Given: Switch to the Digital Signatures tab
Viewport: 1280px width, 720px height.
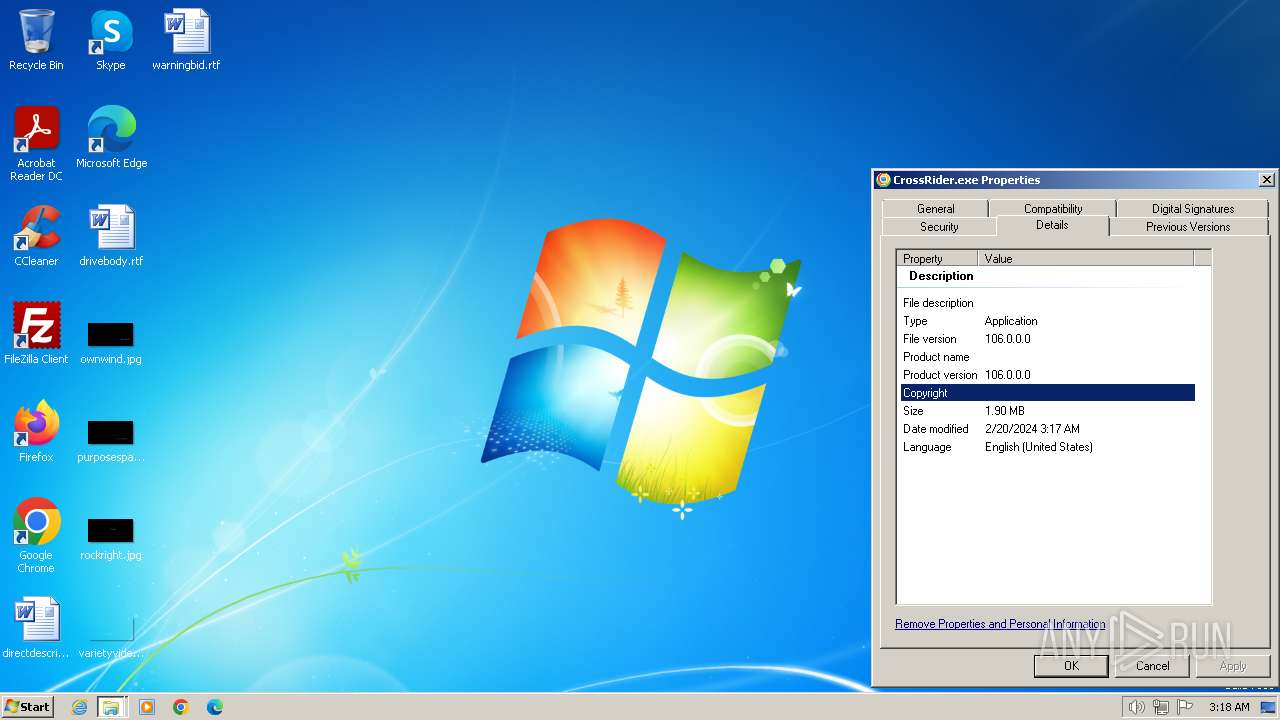Looking at the screenshot, I should coord(1192,209).
